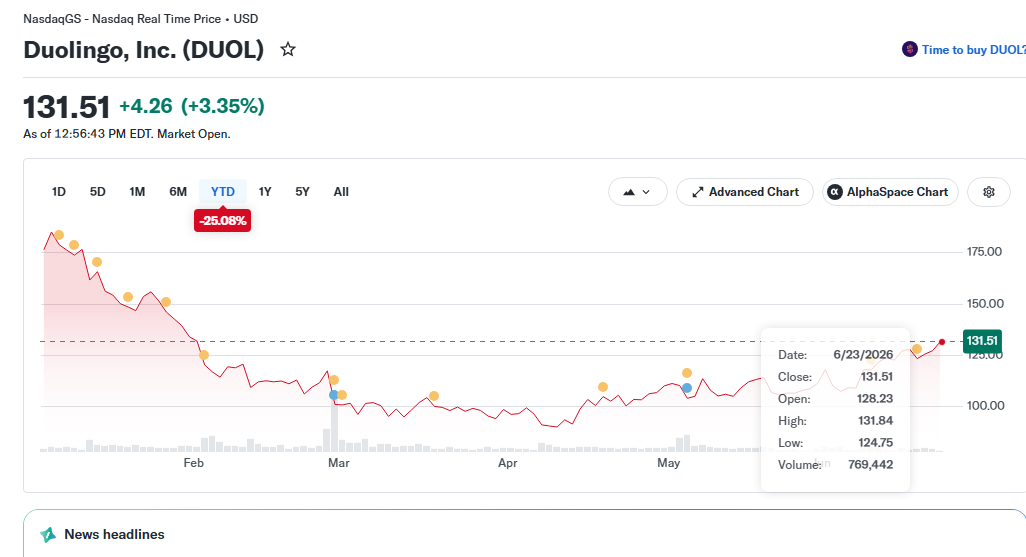Click the +4.26 (+3.35%) price change
This screenshot has width=1026, height=557.
pos(192,105)
